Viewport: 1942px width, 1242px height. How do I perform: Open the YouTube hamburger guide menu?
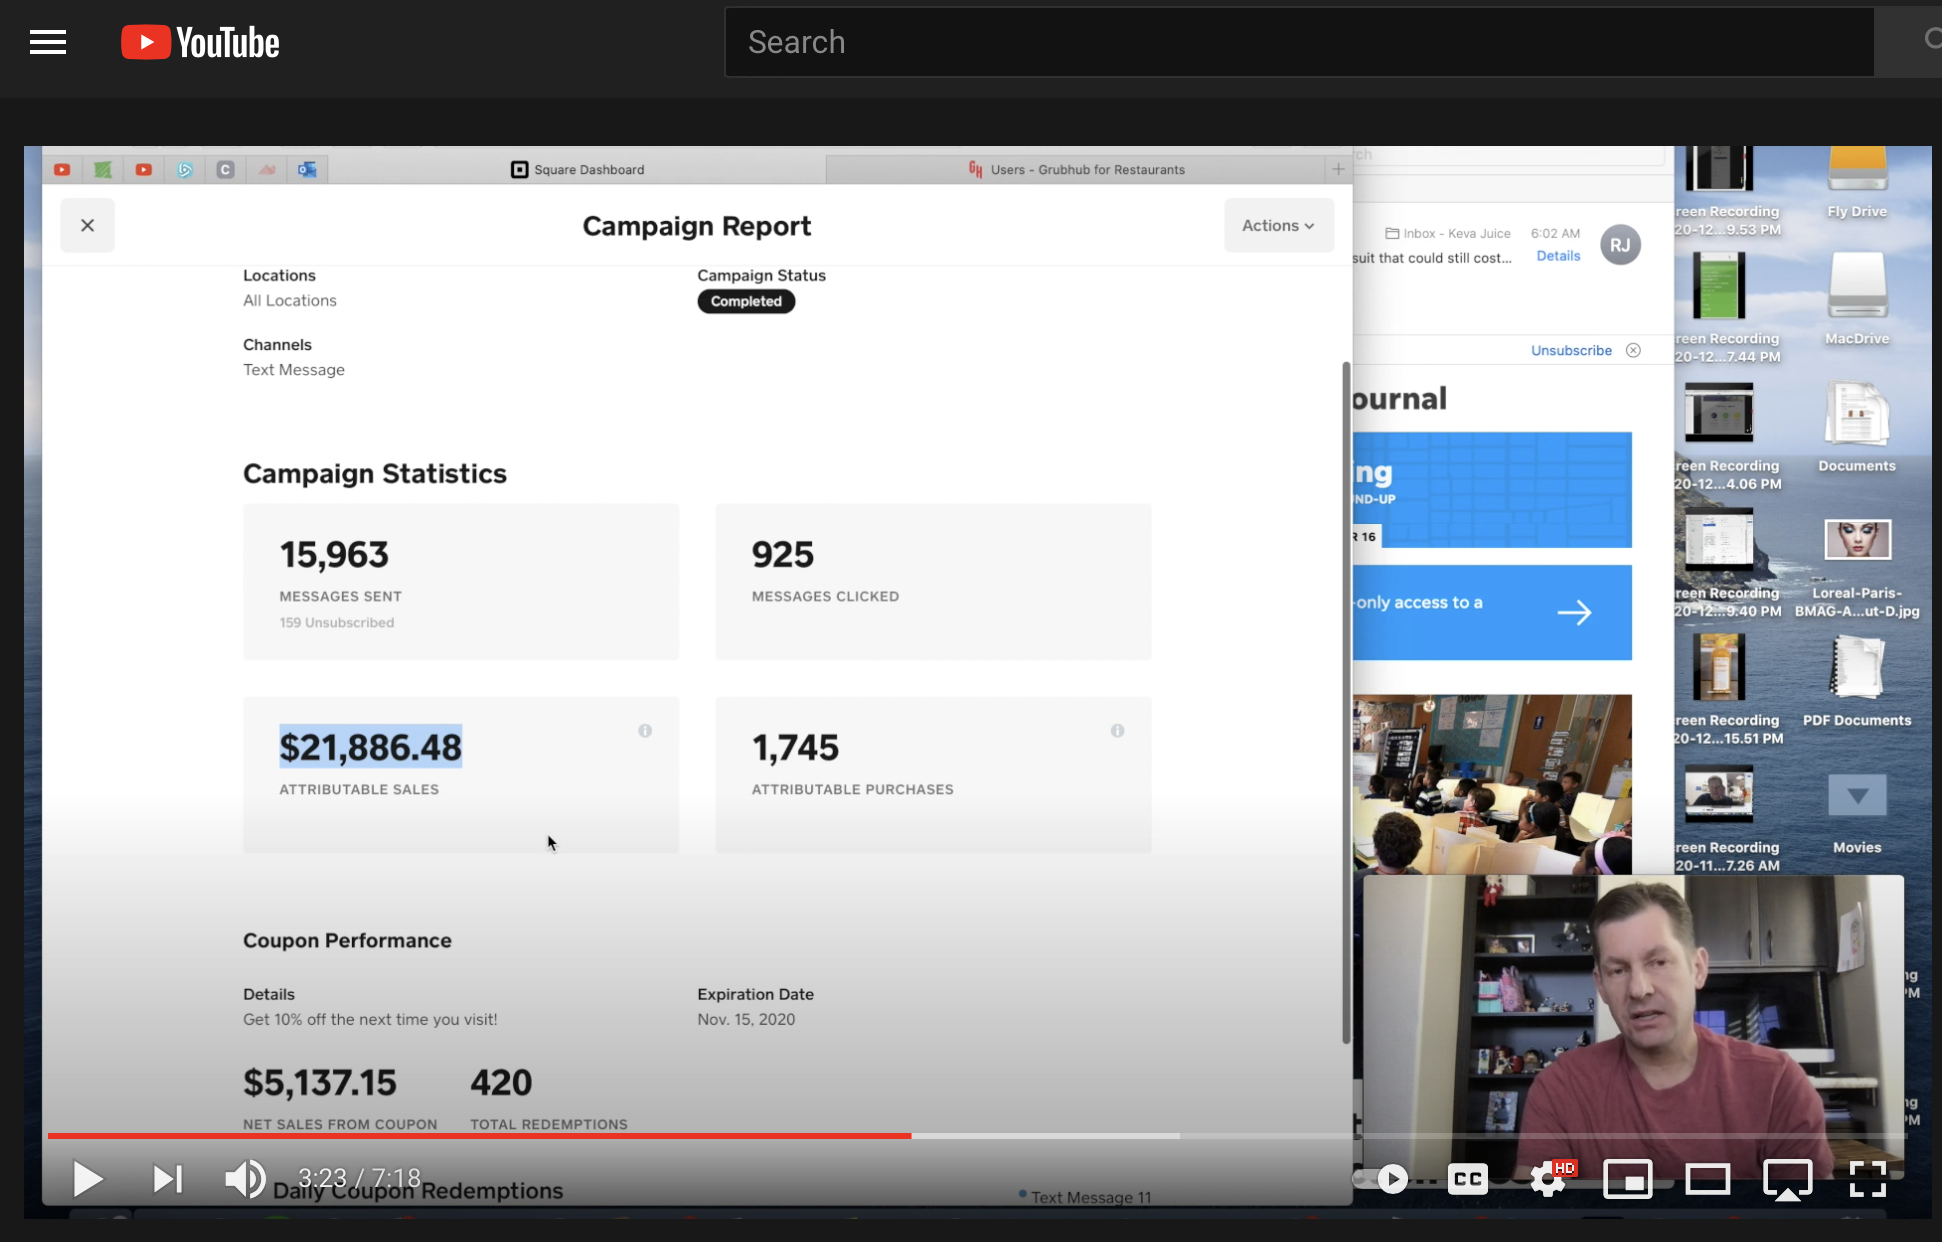pyautogui.click(x=48, y=42)
